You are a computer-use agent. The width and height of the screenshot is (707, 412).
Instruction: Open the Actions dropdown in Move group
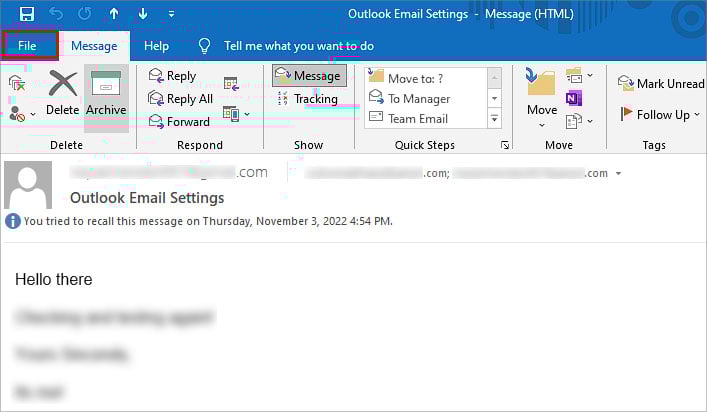coord(579,121)
